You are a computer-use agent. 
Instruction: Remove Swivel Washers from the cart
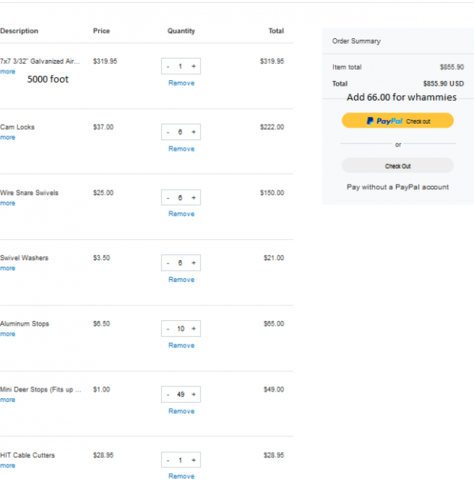click(x=181, y=280)
